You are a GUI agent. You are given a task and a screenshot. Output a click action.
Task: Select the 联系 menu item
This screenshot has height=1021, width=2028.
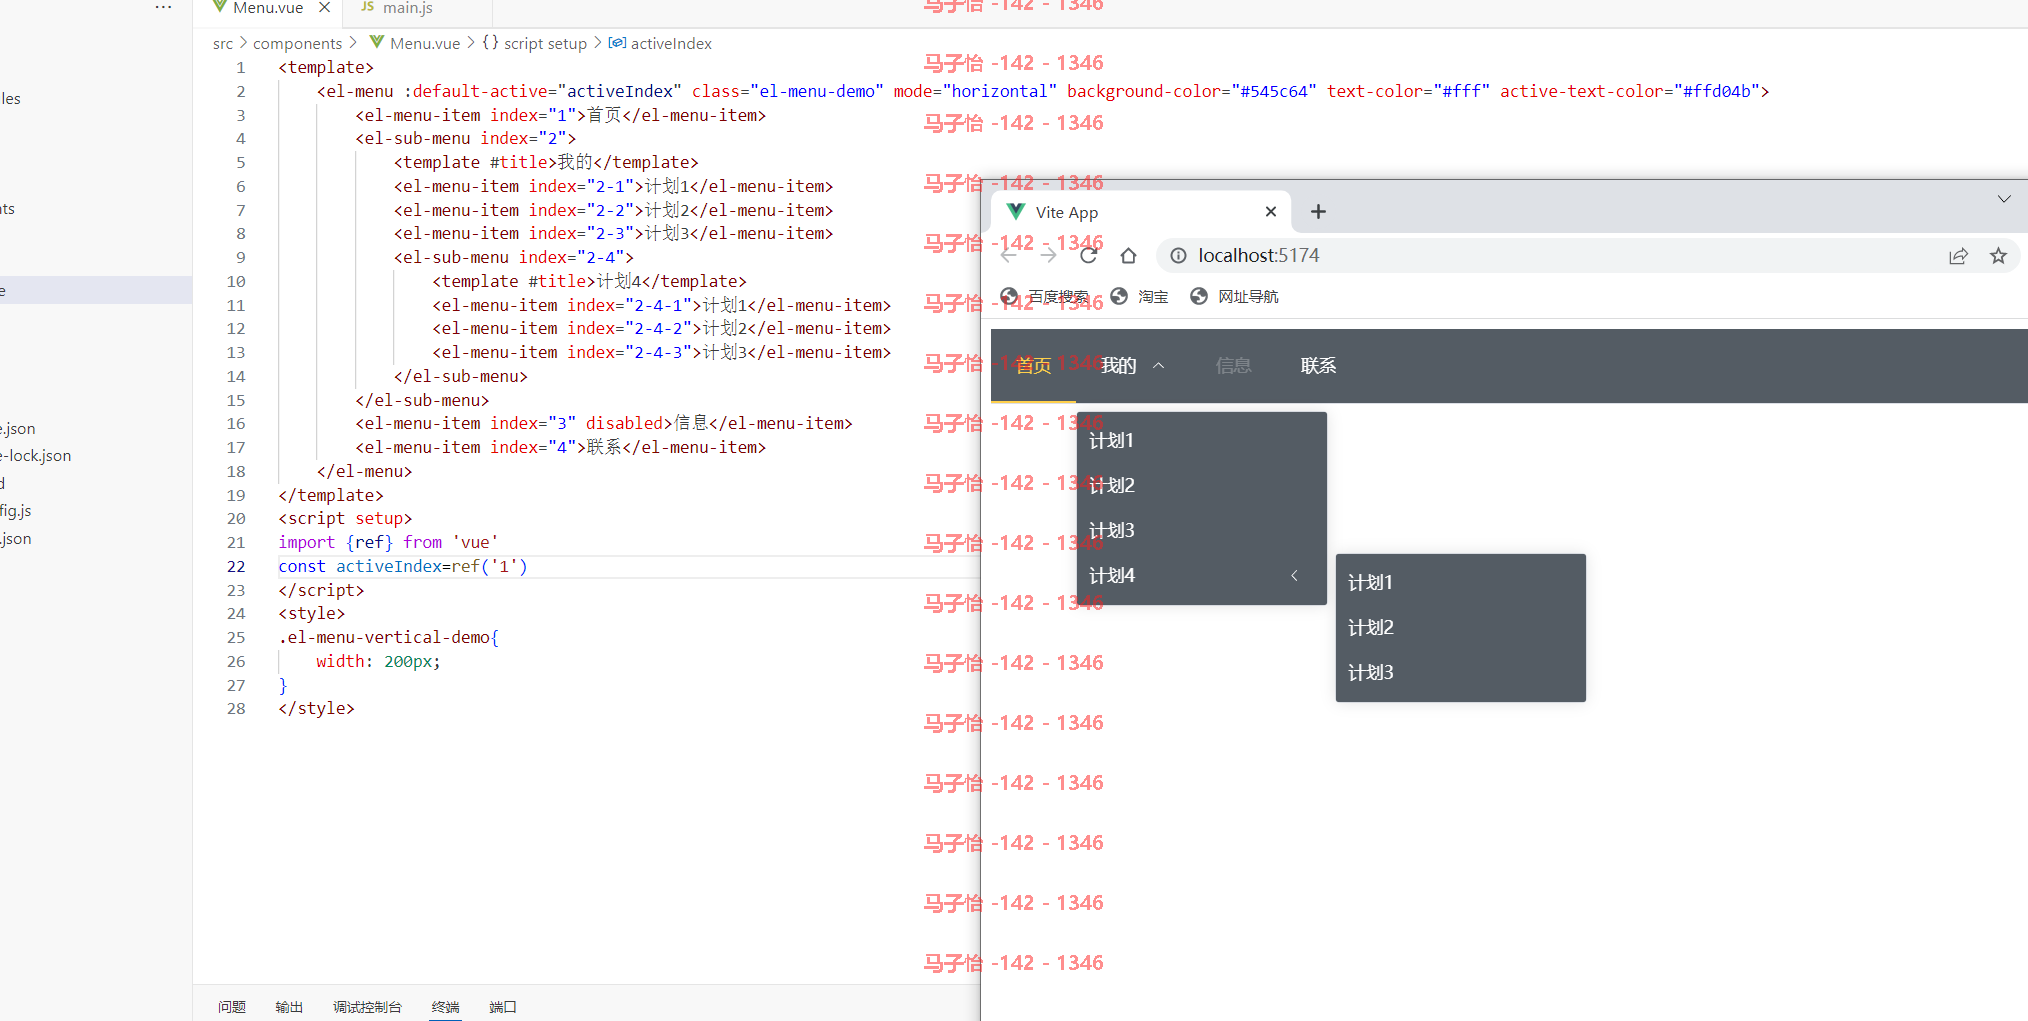pos(1318,366)
